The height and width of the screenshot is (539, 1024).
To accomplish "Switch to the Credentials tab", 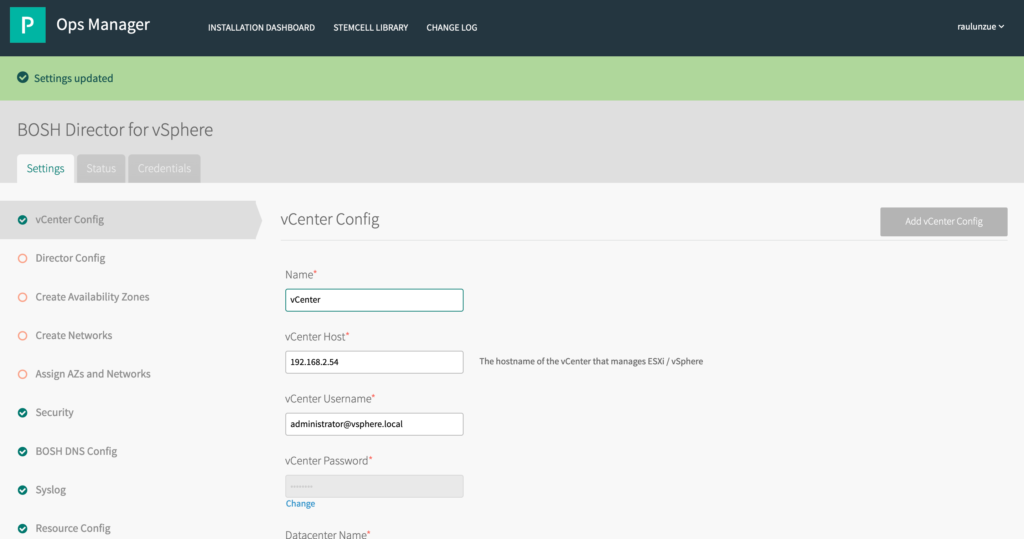I will pos(164,169).
